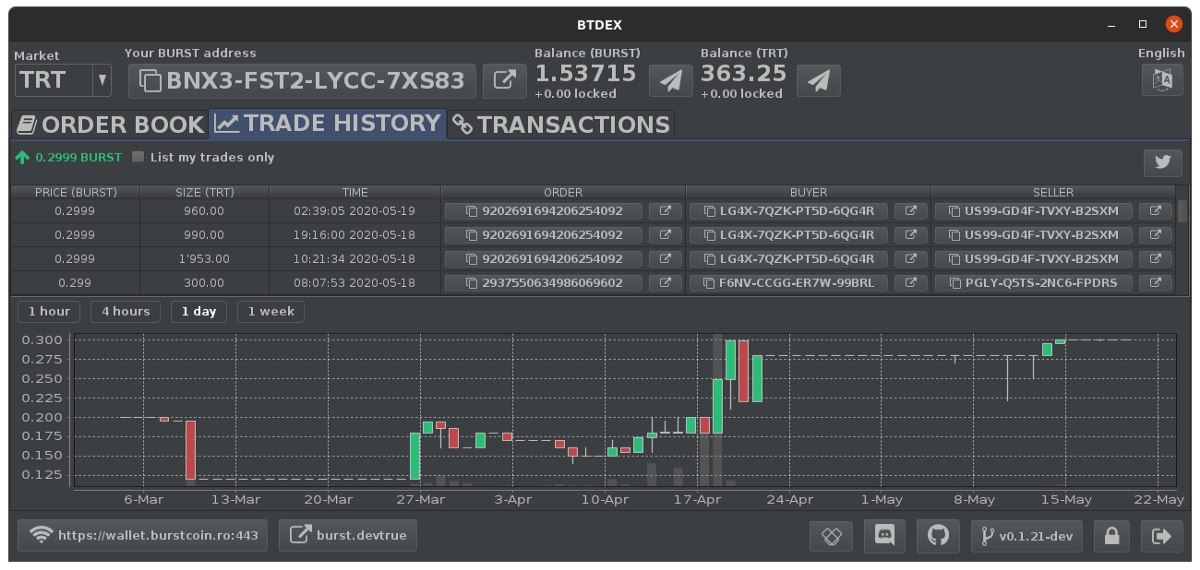The height and width of the screenshot is (570, 1200).
Task: Copy buyer address F6NV-CCGG-ER7W-99BRL
Action: (788, 283)
